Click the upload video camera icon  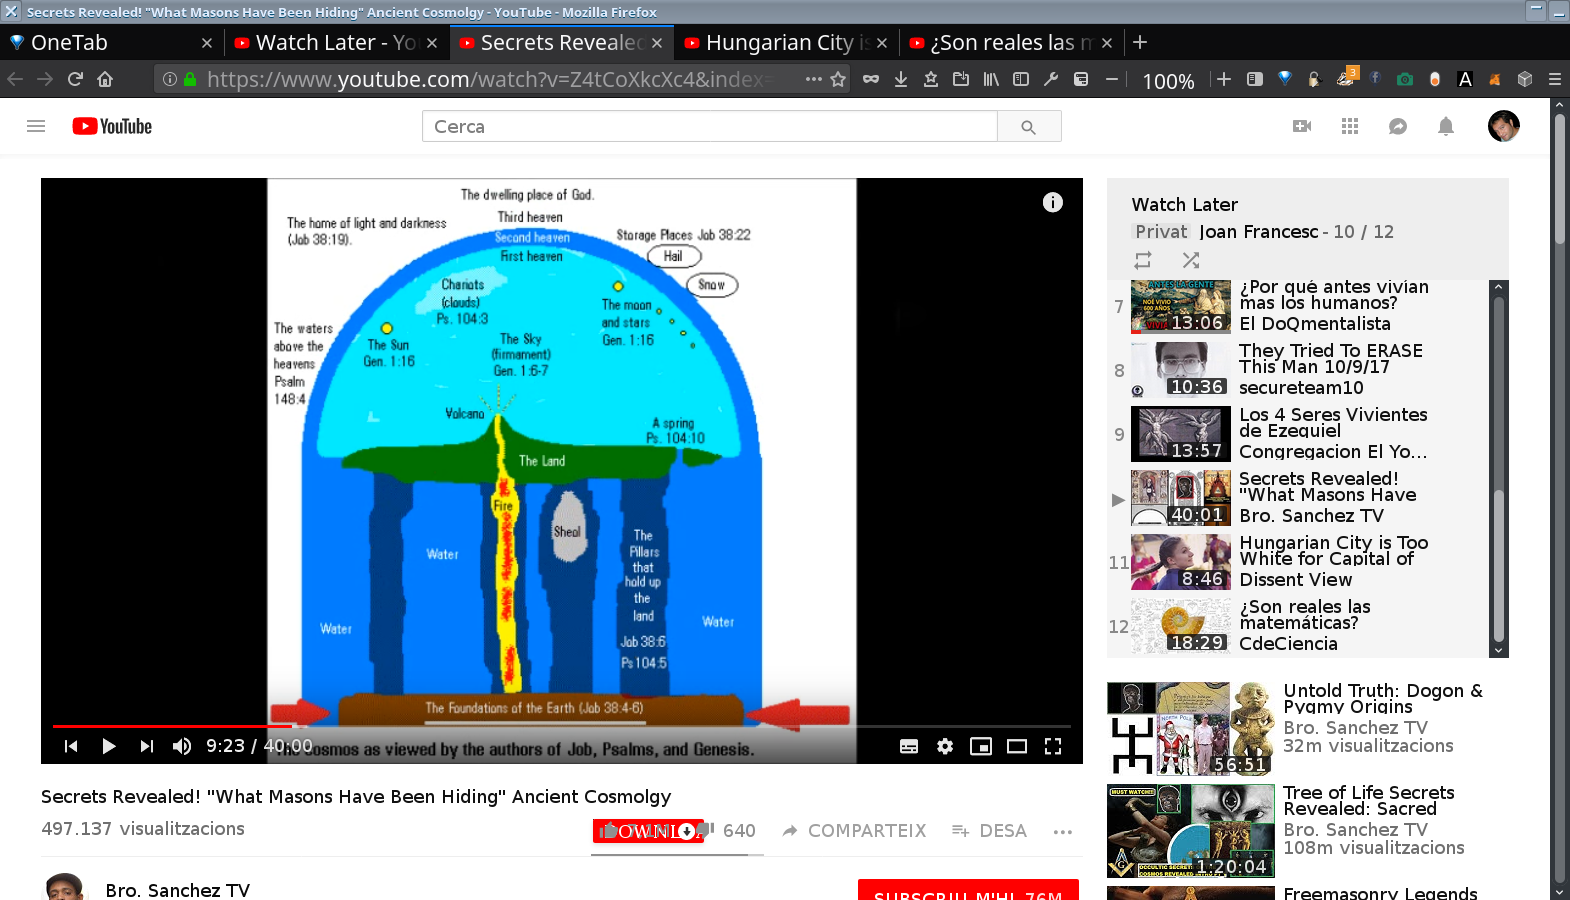[x=1302, y=126]
